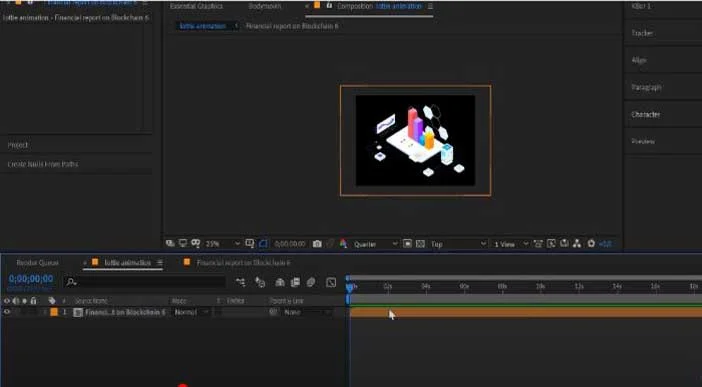Click the reset exposure icon
Viewport: 702px width, 387px height.
(591, 244)
